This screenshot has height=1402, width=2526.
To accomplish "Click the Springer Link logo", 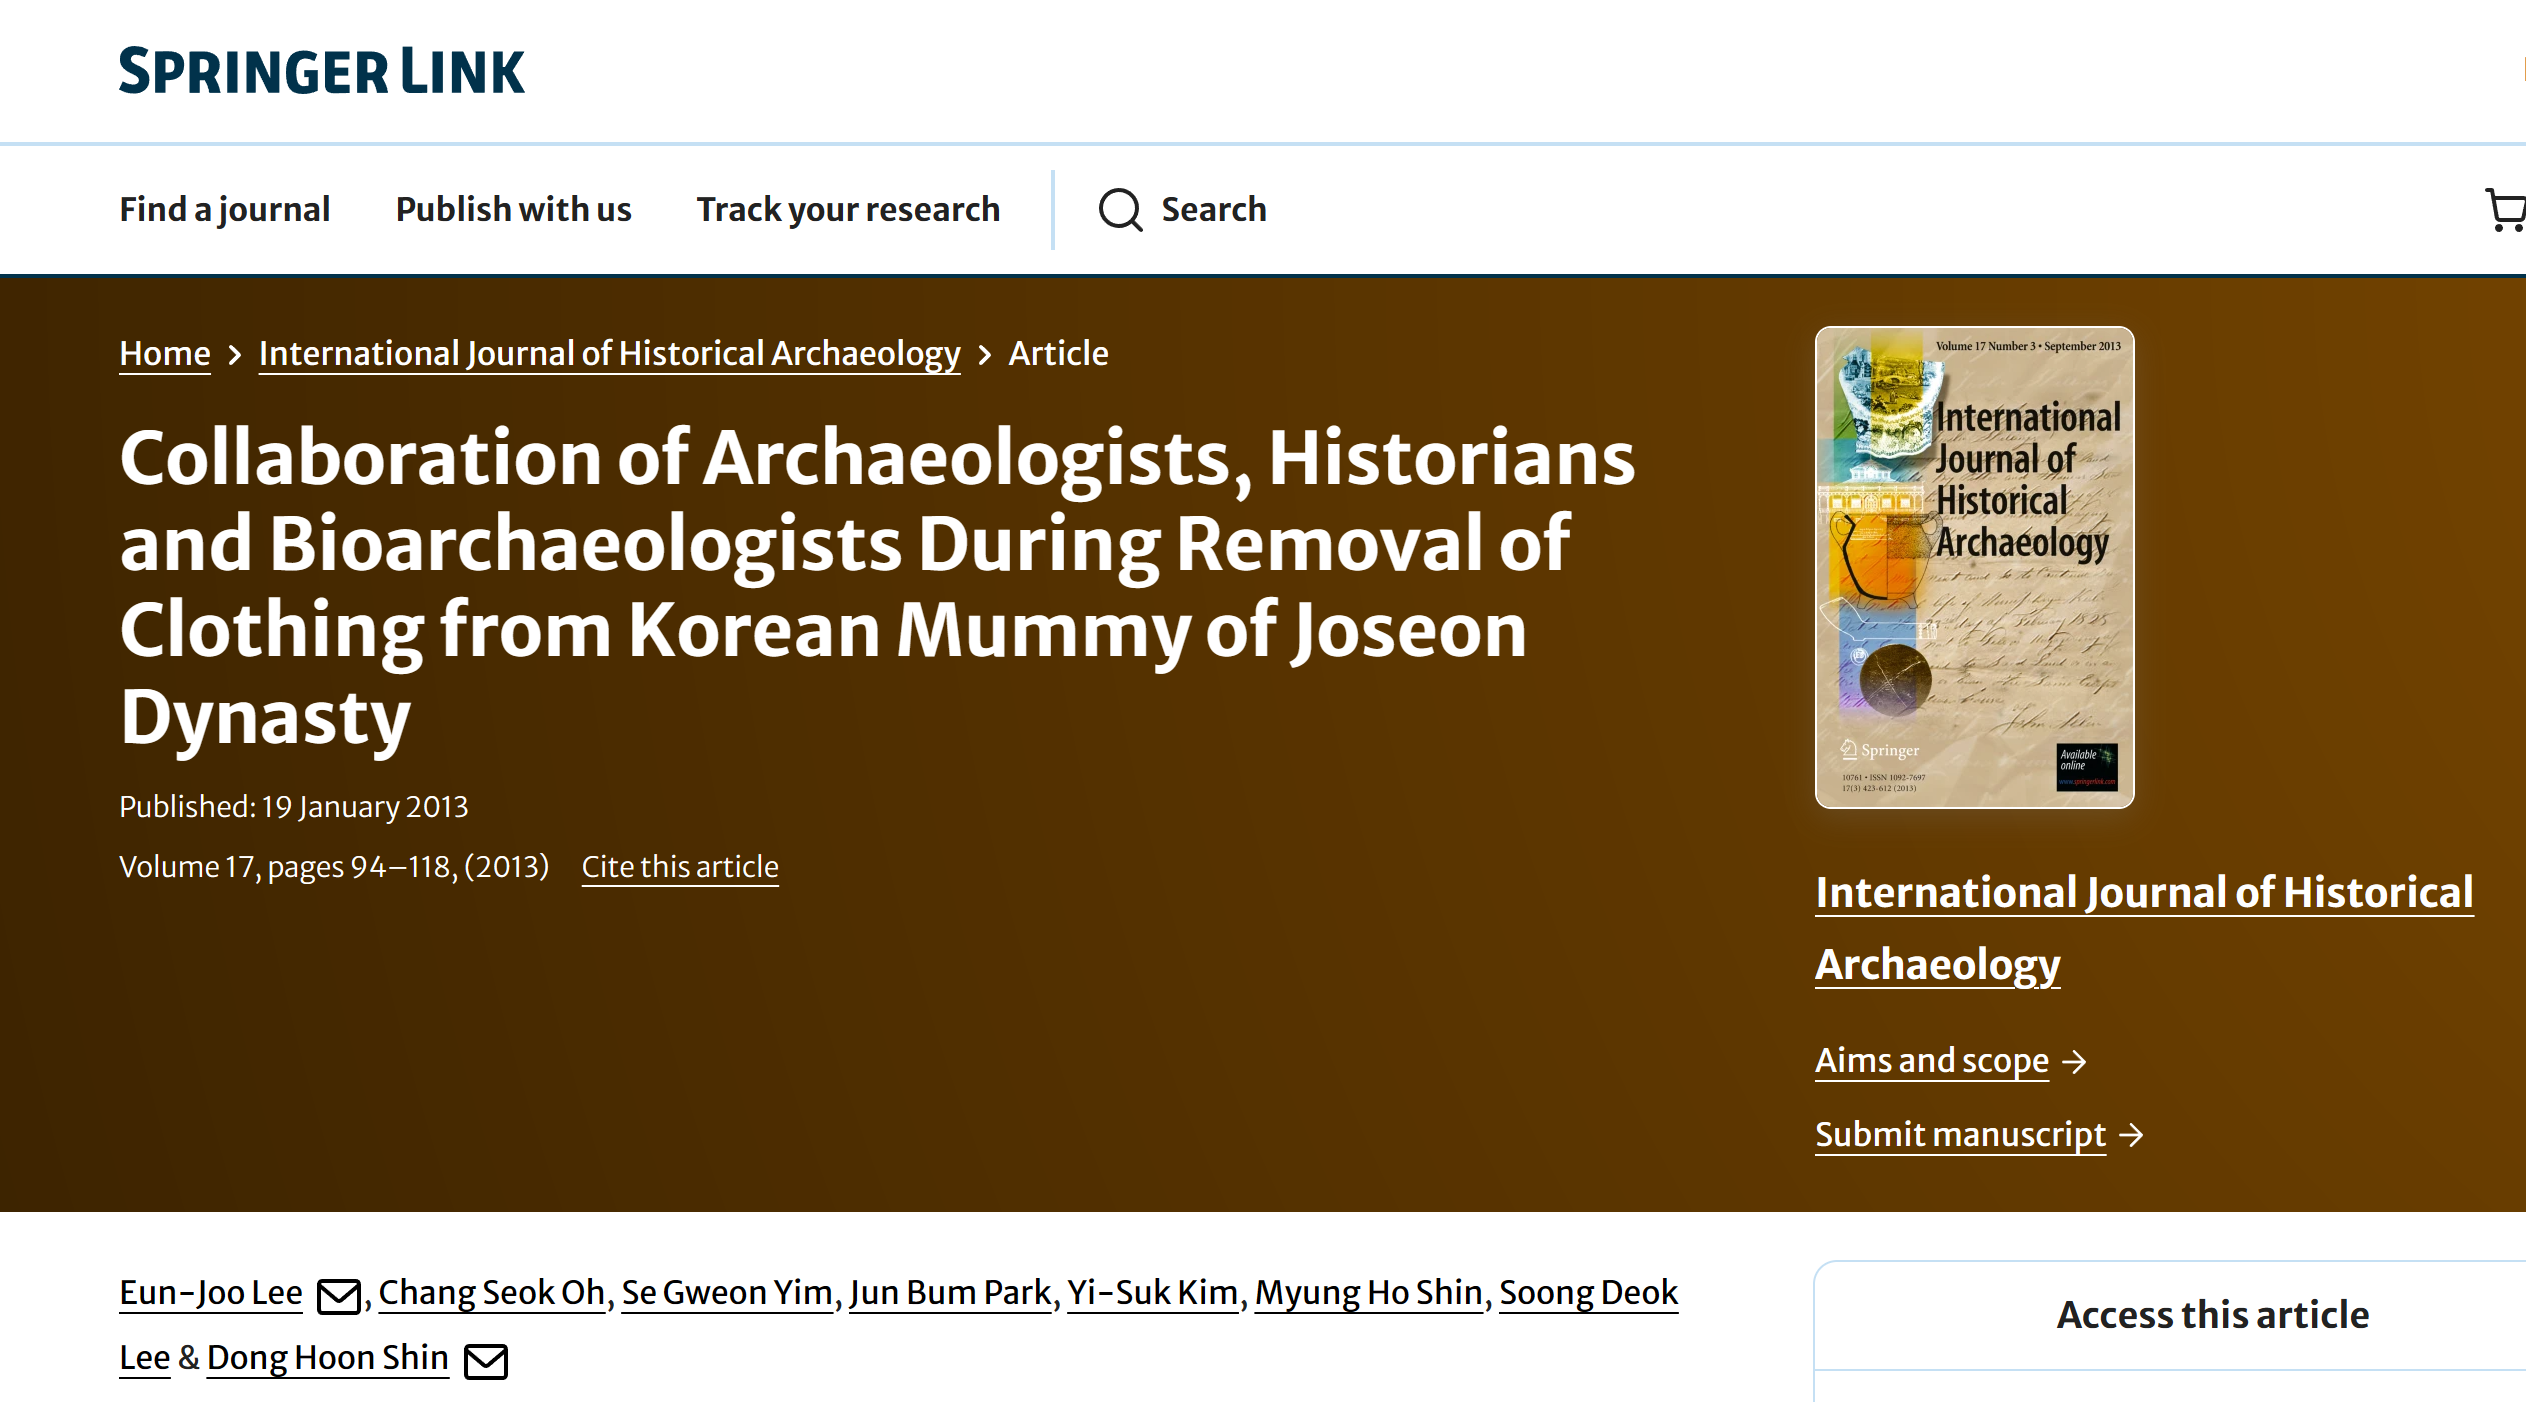I will (x=321, y=71).
